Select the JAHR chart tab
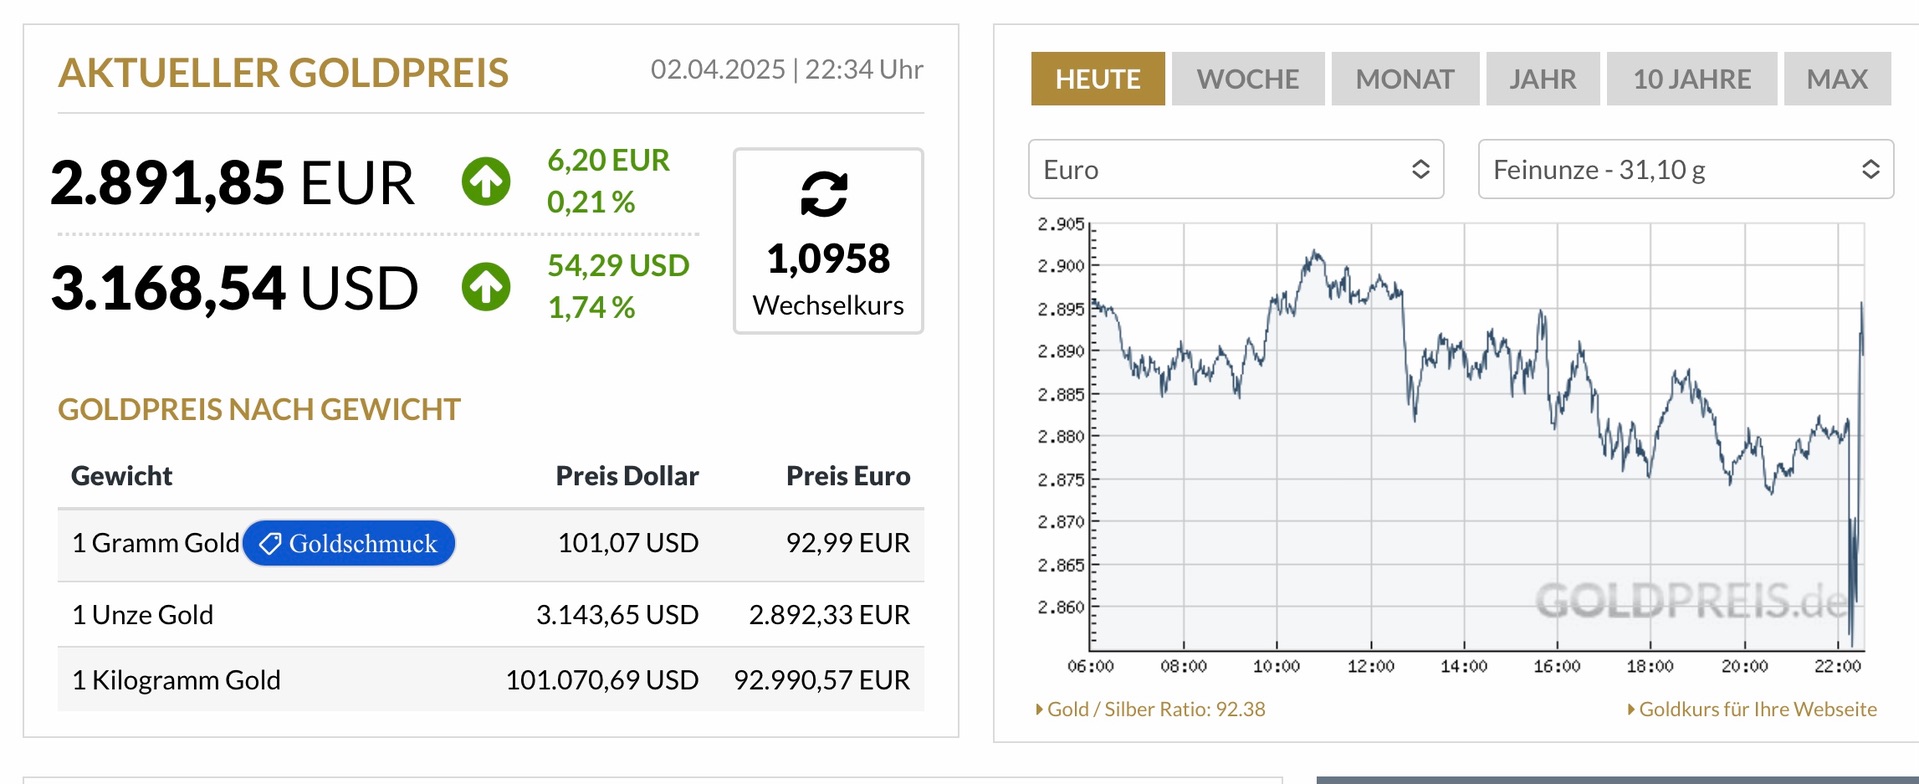1919x784 pixels. pos(1542,79)
